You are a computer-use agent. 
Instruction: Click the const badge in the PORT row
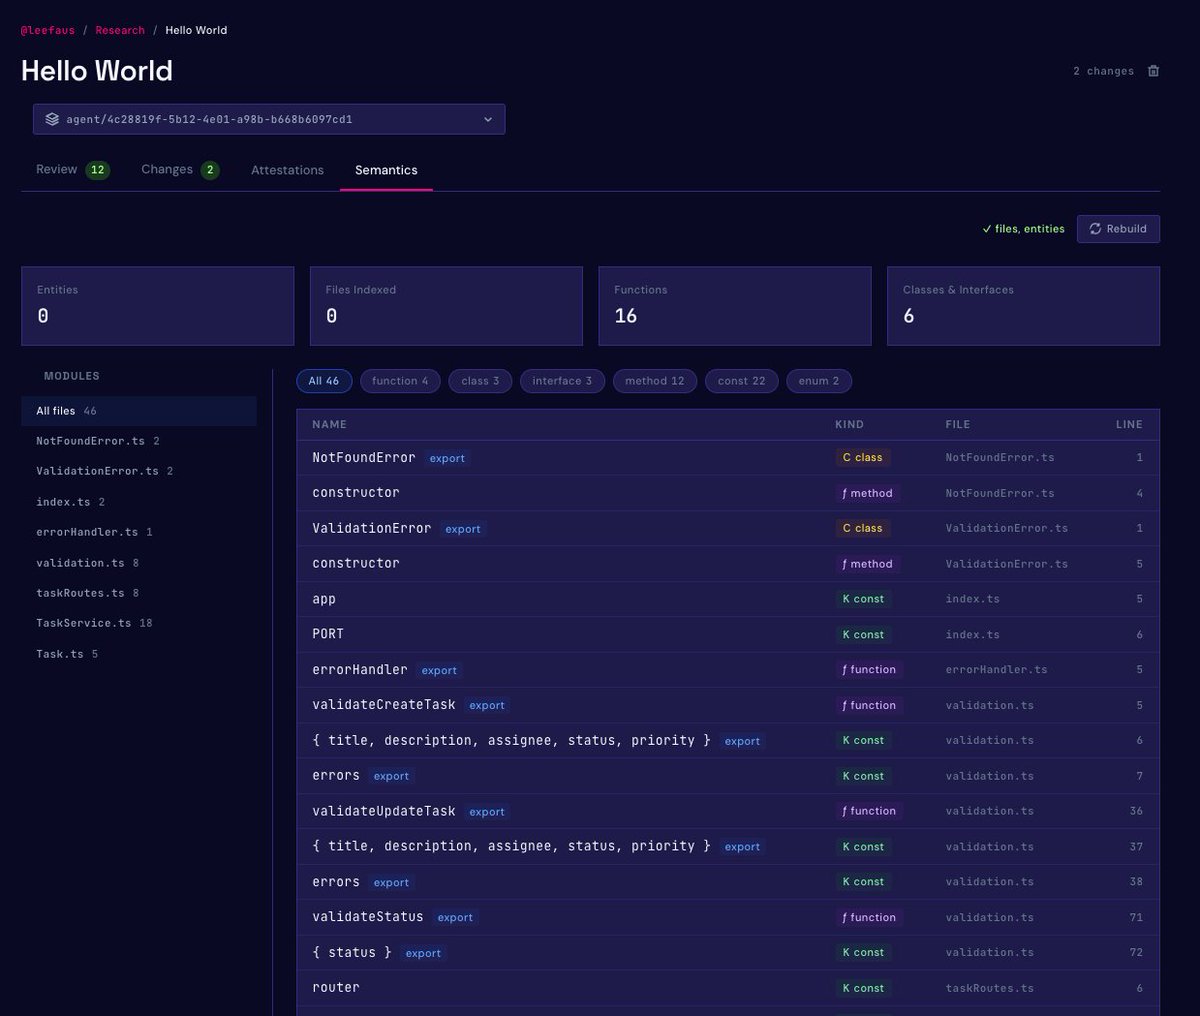(863, 635)
